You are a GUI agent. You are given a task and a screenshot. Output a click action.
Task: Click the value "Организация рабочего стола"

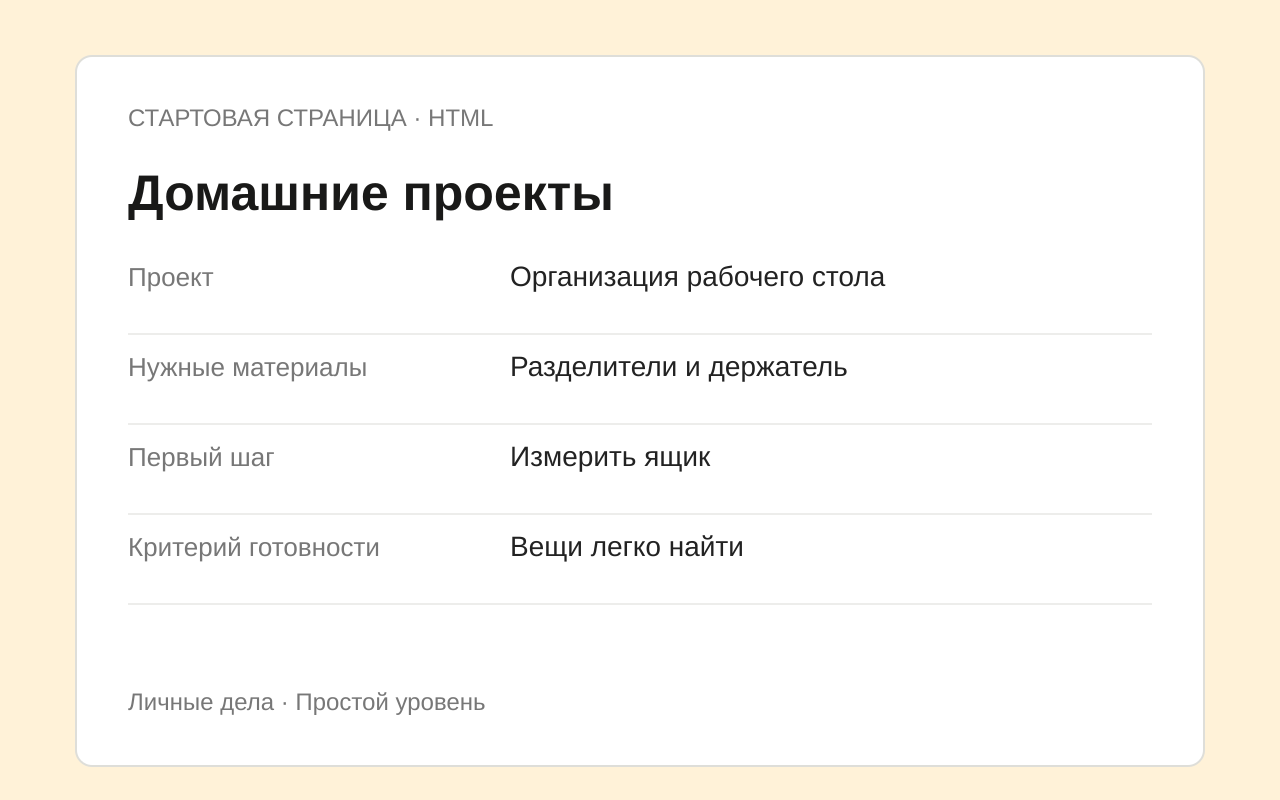pyautogui.click(x=697, y=277)
